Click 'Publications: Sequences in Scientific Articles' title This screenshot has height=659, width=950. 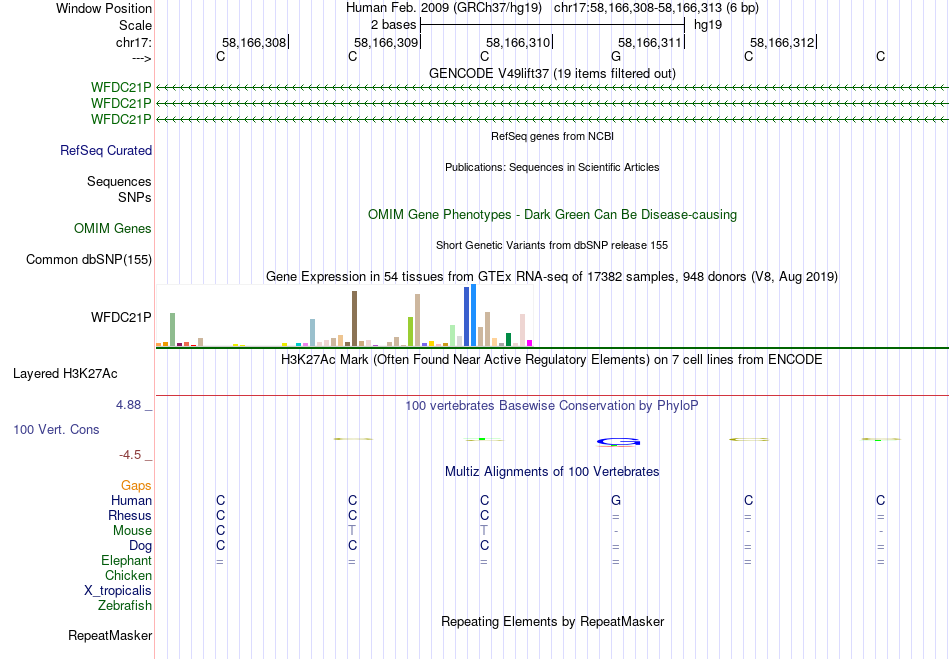click(552, 167)
